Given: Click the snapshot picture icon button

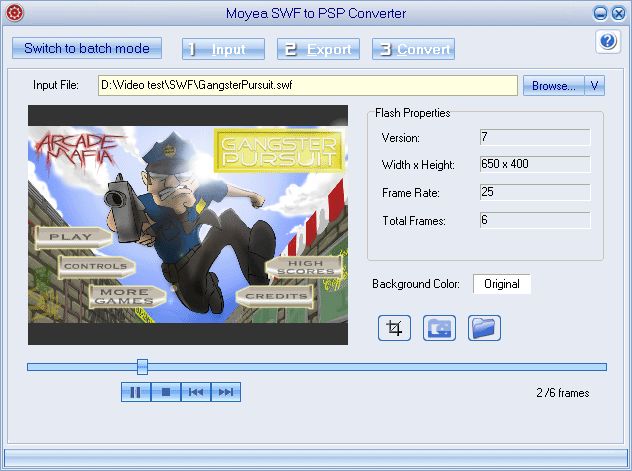Looking at the screenshot, I should (439, 328).
